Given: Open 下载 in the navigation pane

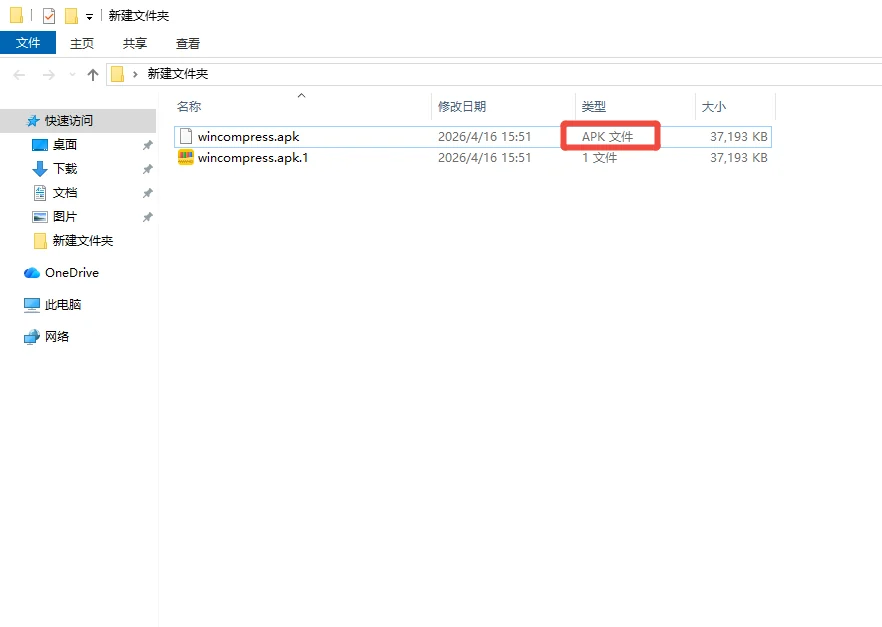Looking at the screenshot, I should (65, 169).
